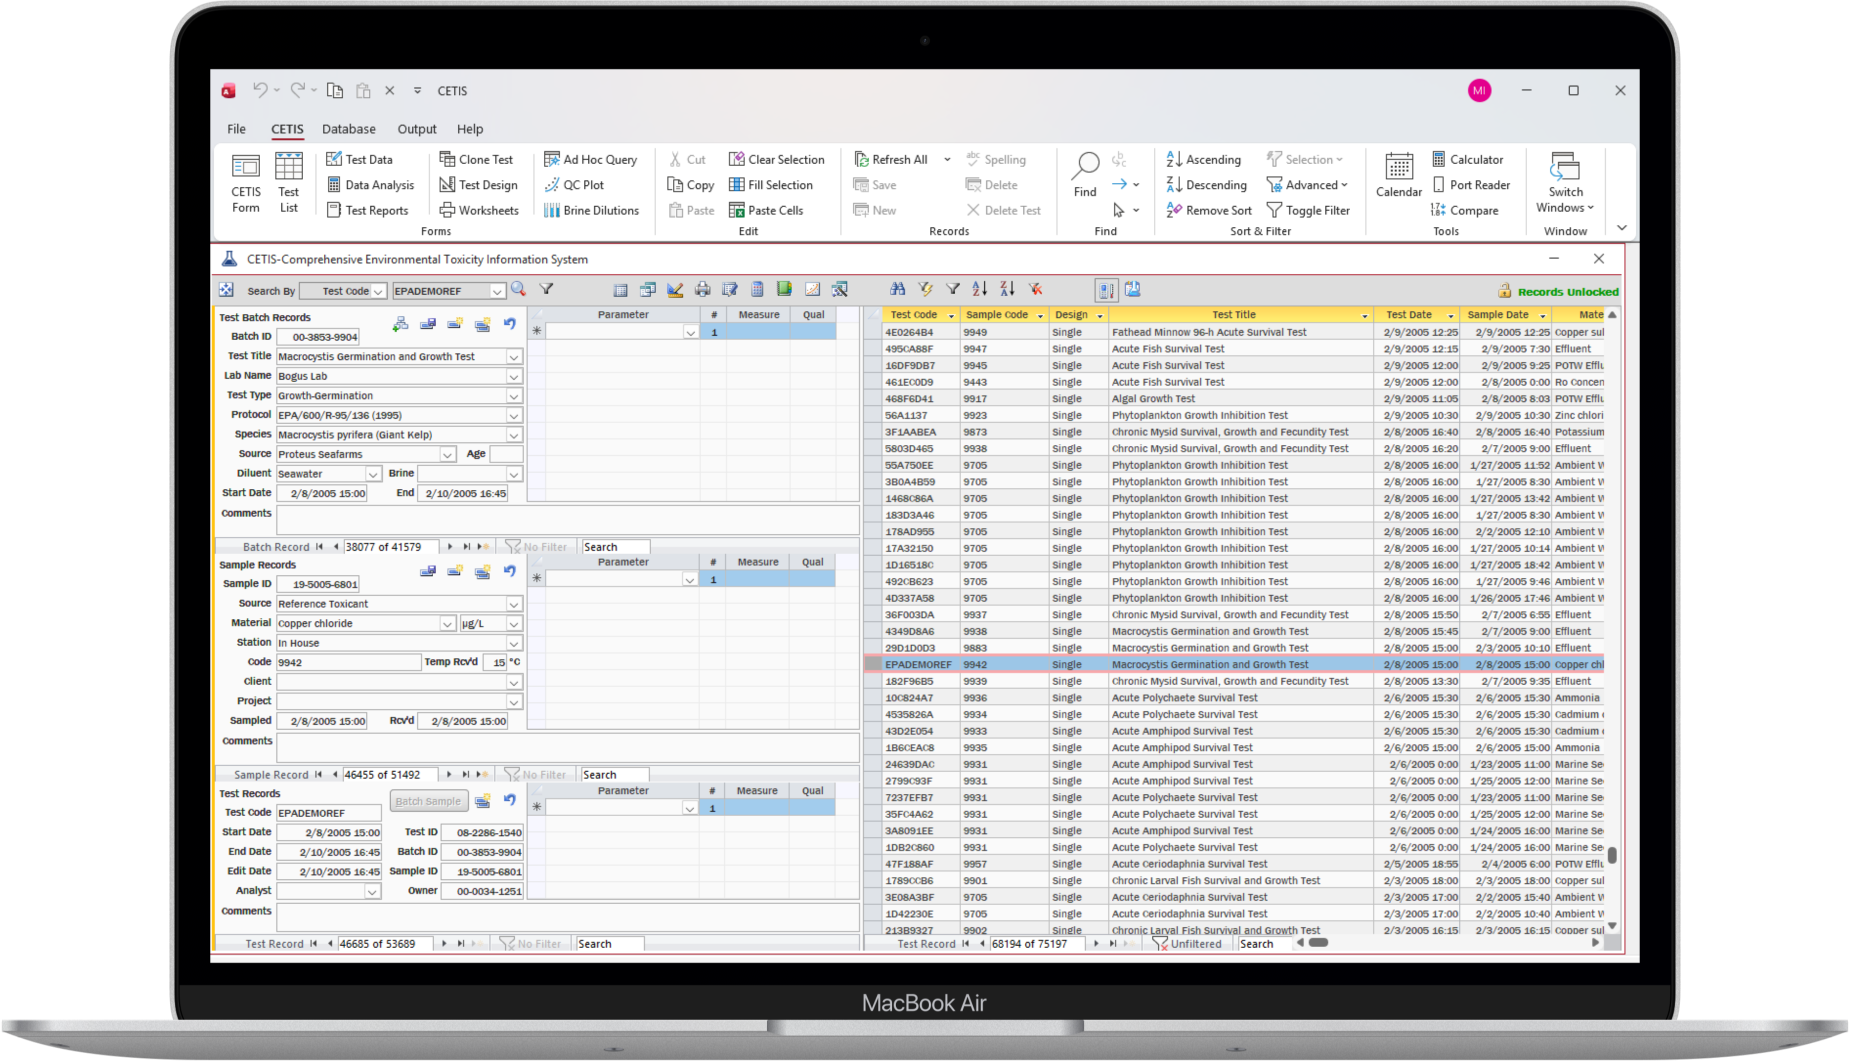Open the Diluent Seawater dropdown

[373, 475]
